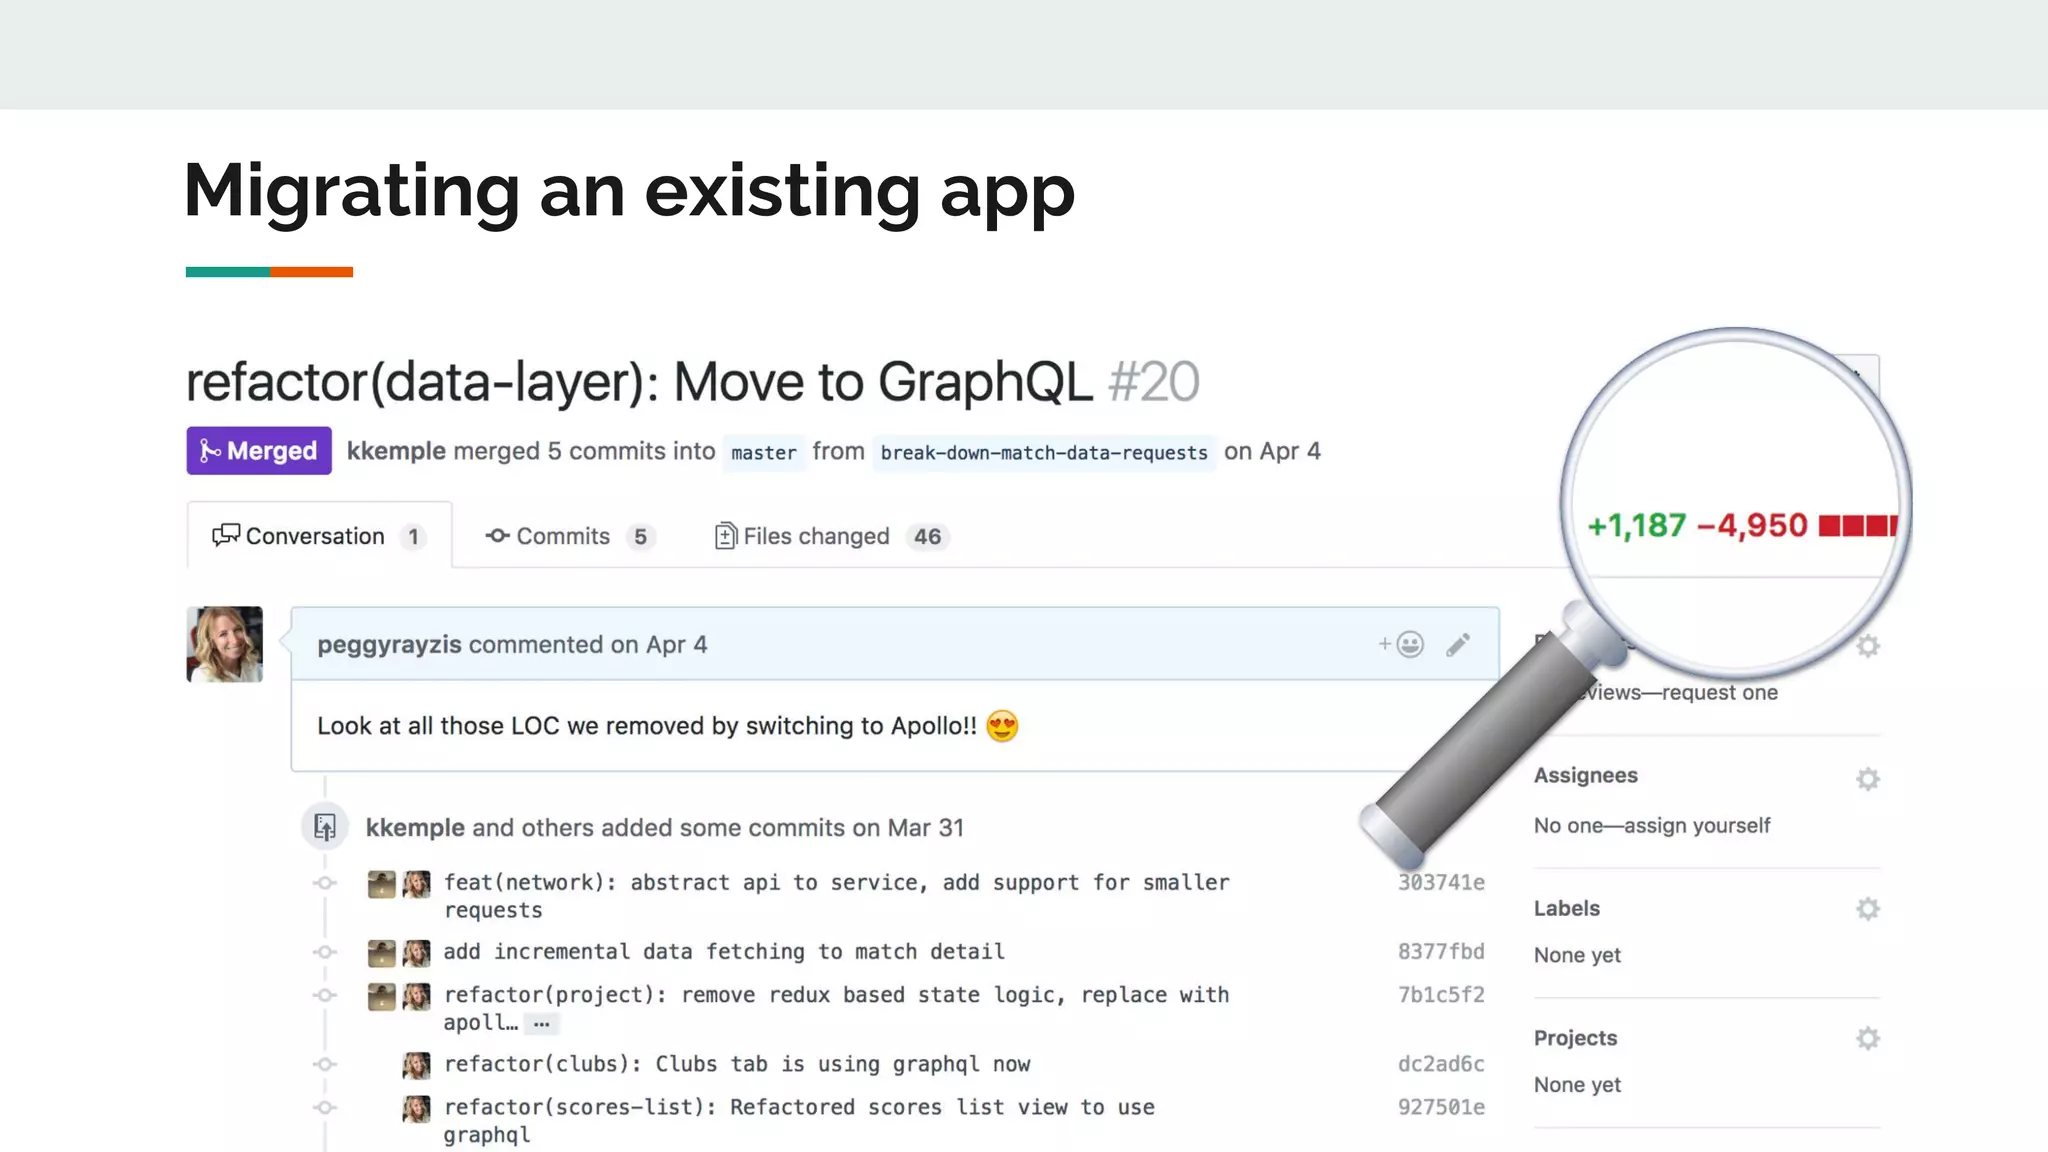Open commit 'refactor(scores-list): Refactored scores list view'
This screenshot has width=2048, height=1152.
(x=799, y=1121)
